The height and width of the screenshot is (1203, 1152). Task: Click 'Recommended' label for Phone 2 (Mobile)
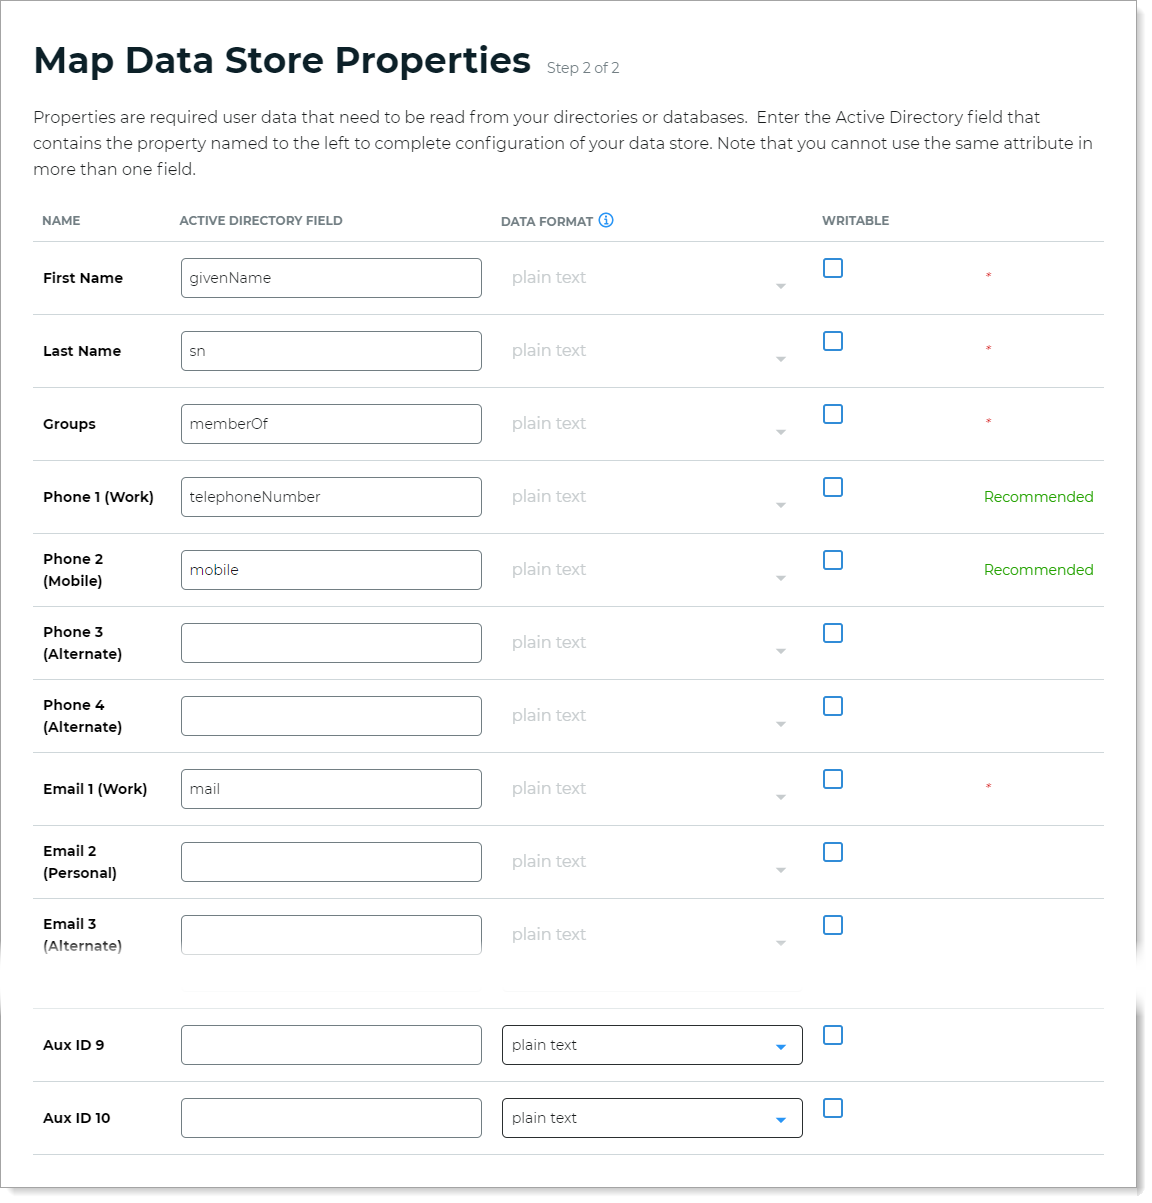[1039, 570]
